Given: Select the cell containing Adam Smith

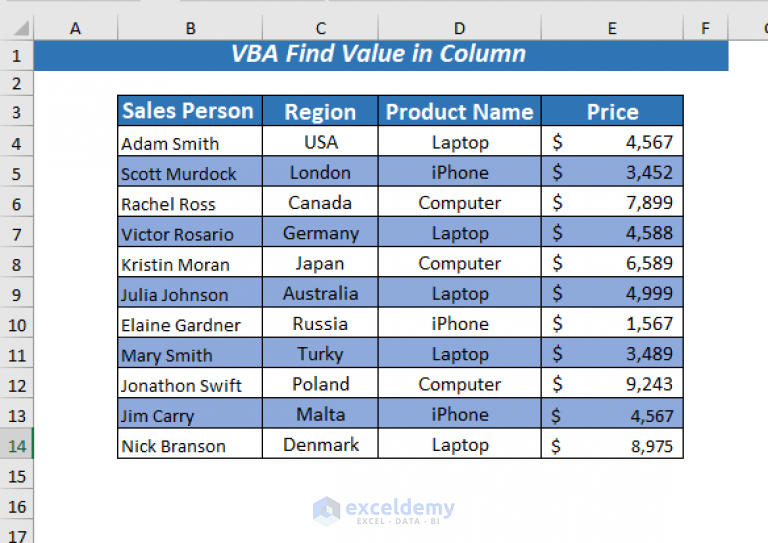Looking at the screenshot, I should 190,141.
